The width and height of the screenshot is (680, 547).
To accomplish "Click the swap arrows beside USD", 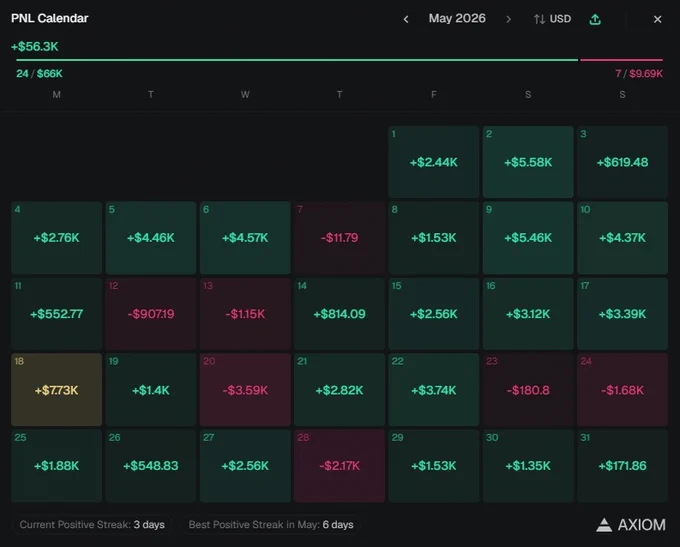I will point(539,19).
